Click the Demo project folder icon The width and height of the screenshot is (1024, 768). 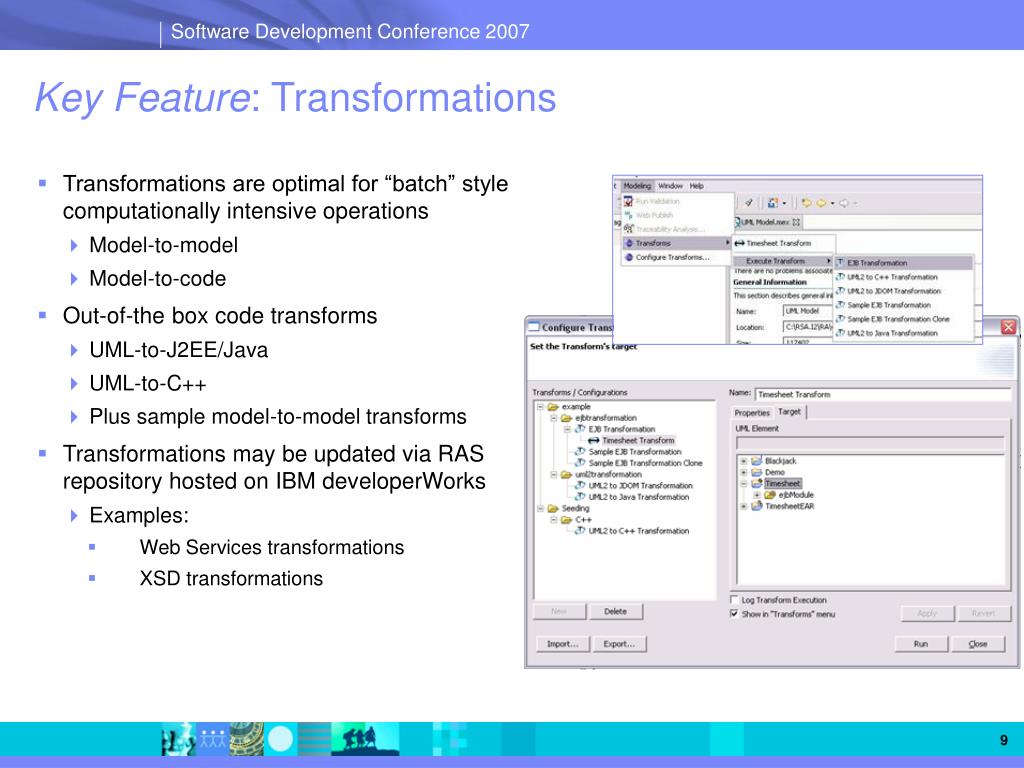[x=757, y=472]
